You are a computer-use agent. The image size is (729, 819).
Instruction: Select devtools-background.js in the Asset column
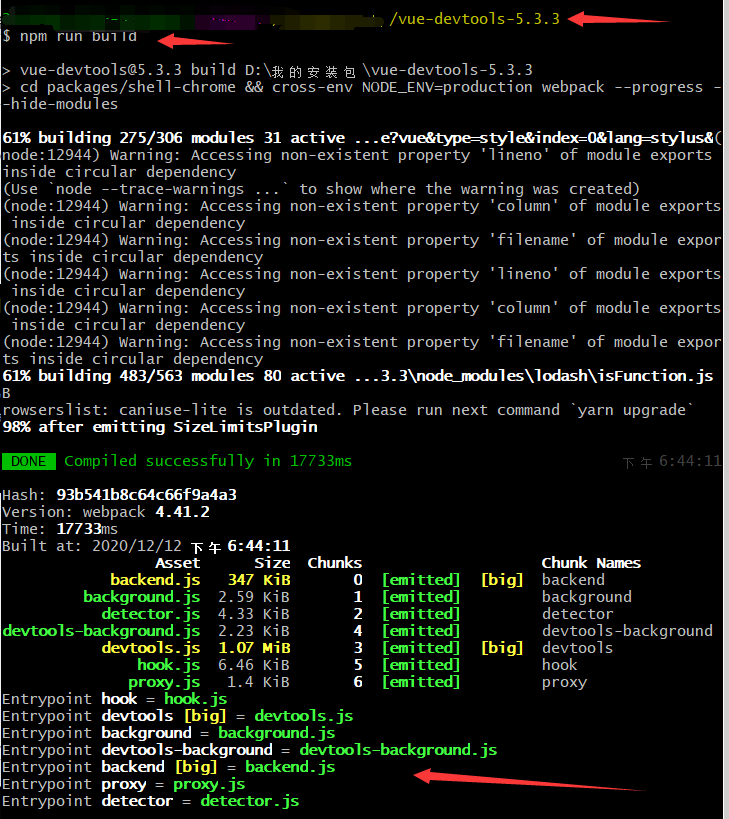point(101,631)
